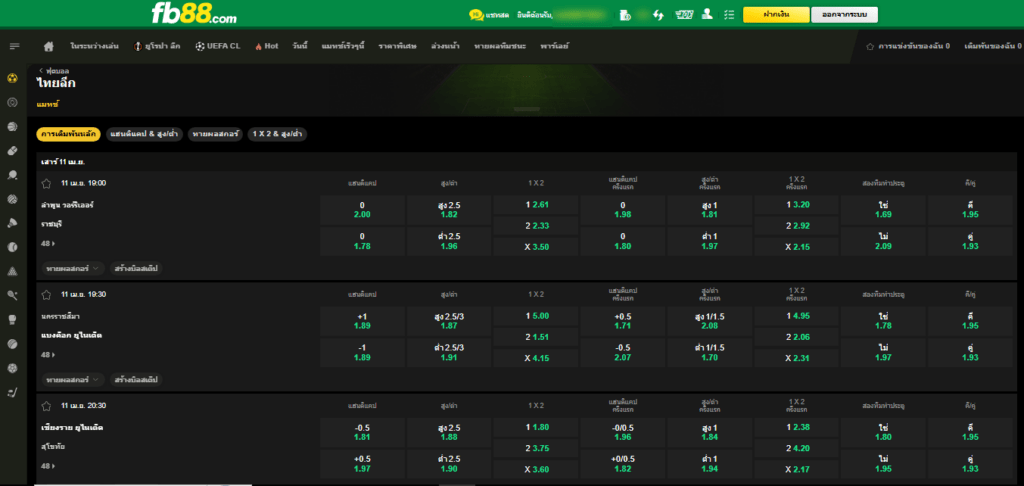Select the boxing glove icon in the sidebar
The width and height of the screenshot is (1024, 486).
[x=12, y=319]
